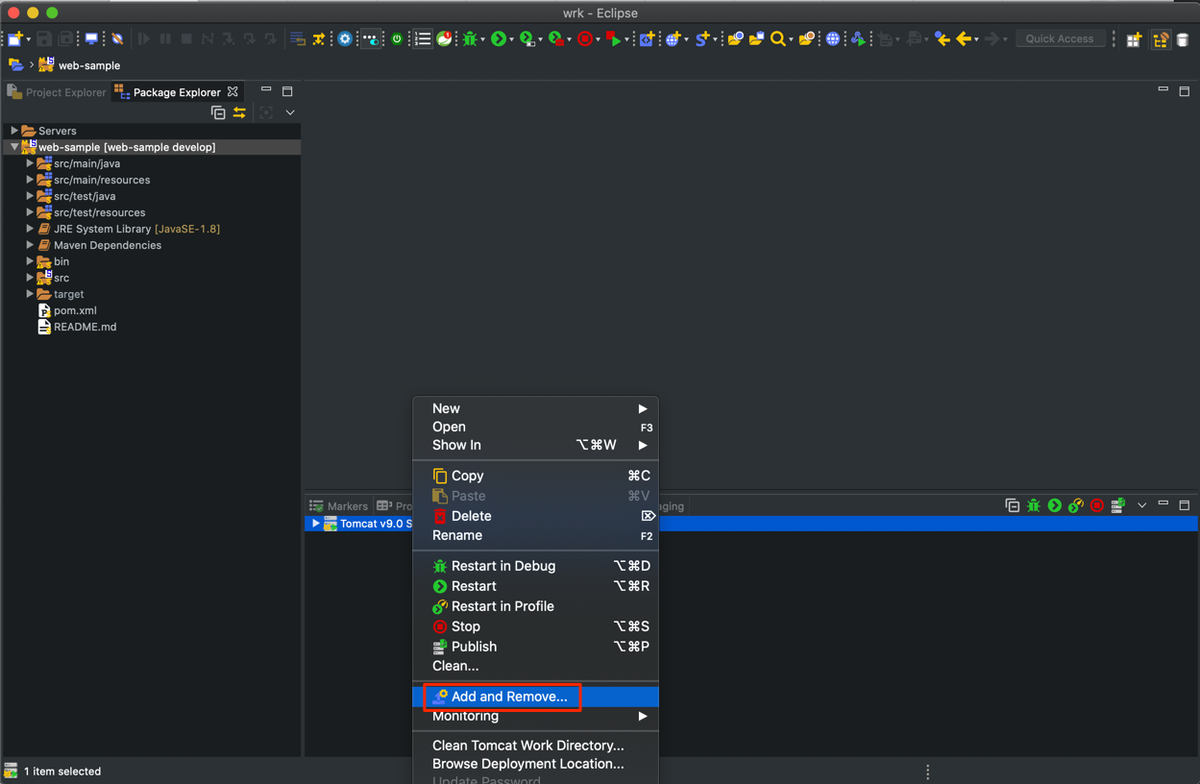Click the skip breakpoints toolbar icon
The image size is (1200, 784).
click(x=117, y=39)
